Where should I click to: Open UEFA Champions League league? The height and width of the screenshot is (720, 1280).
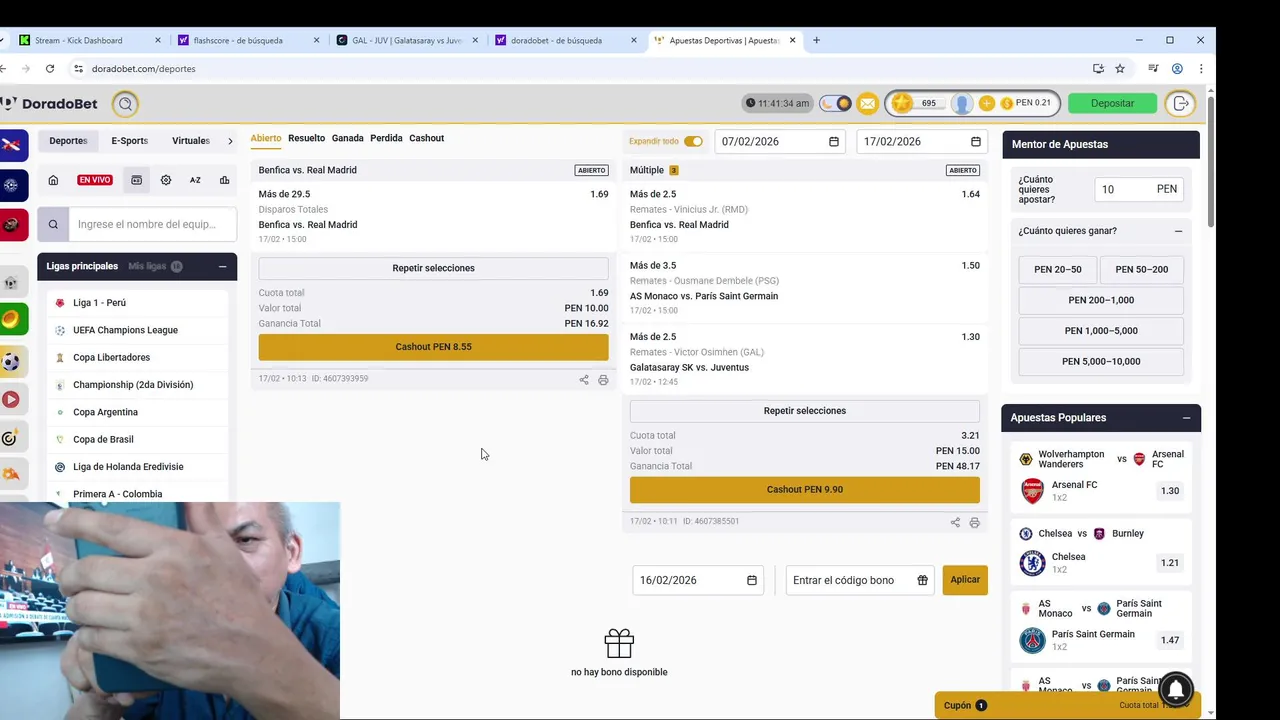(x=125, y=330)
